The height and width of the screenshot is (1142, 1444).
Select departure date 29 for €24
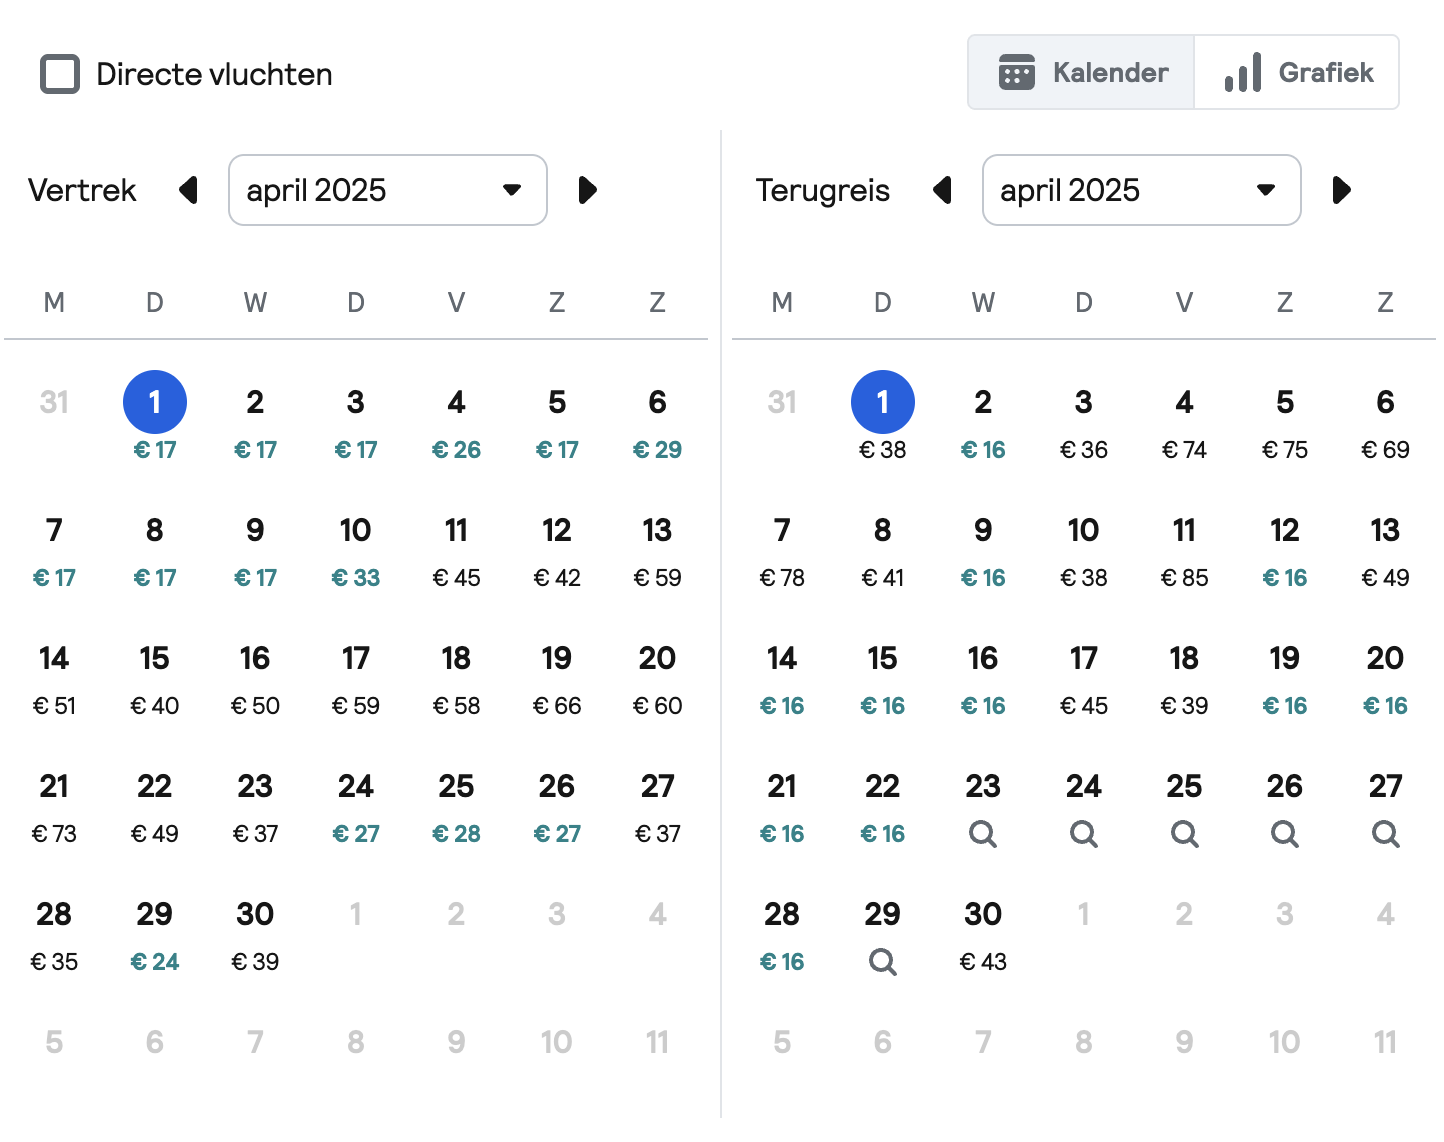click(155, 935)
